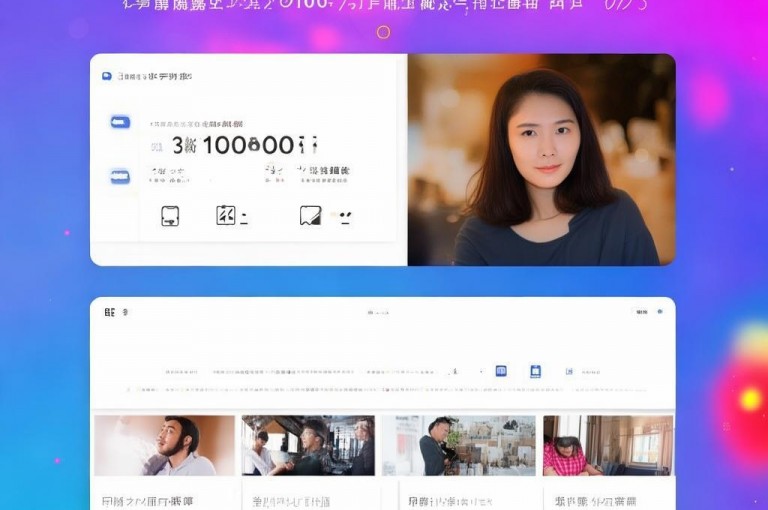Open the thumbnail of the bearded man
Viewport: 768px width, 510px height.
point(165,445)
